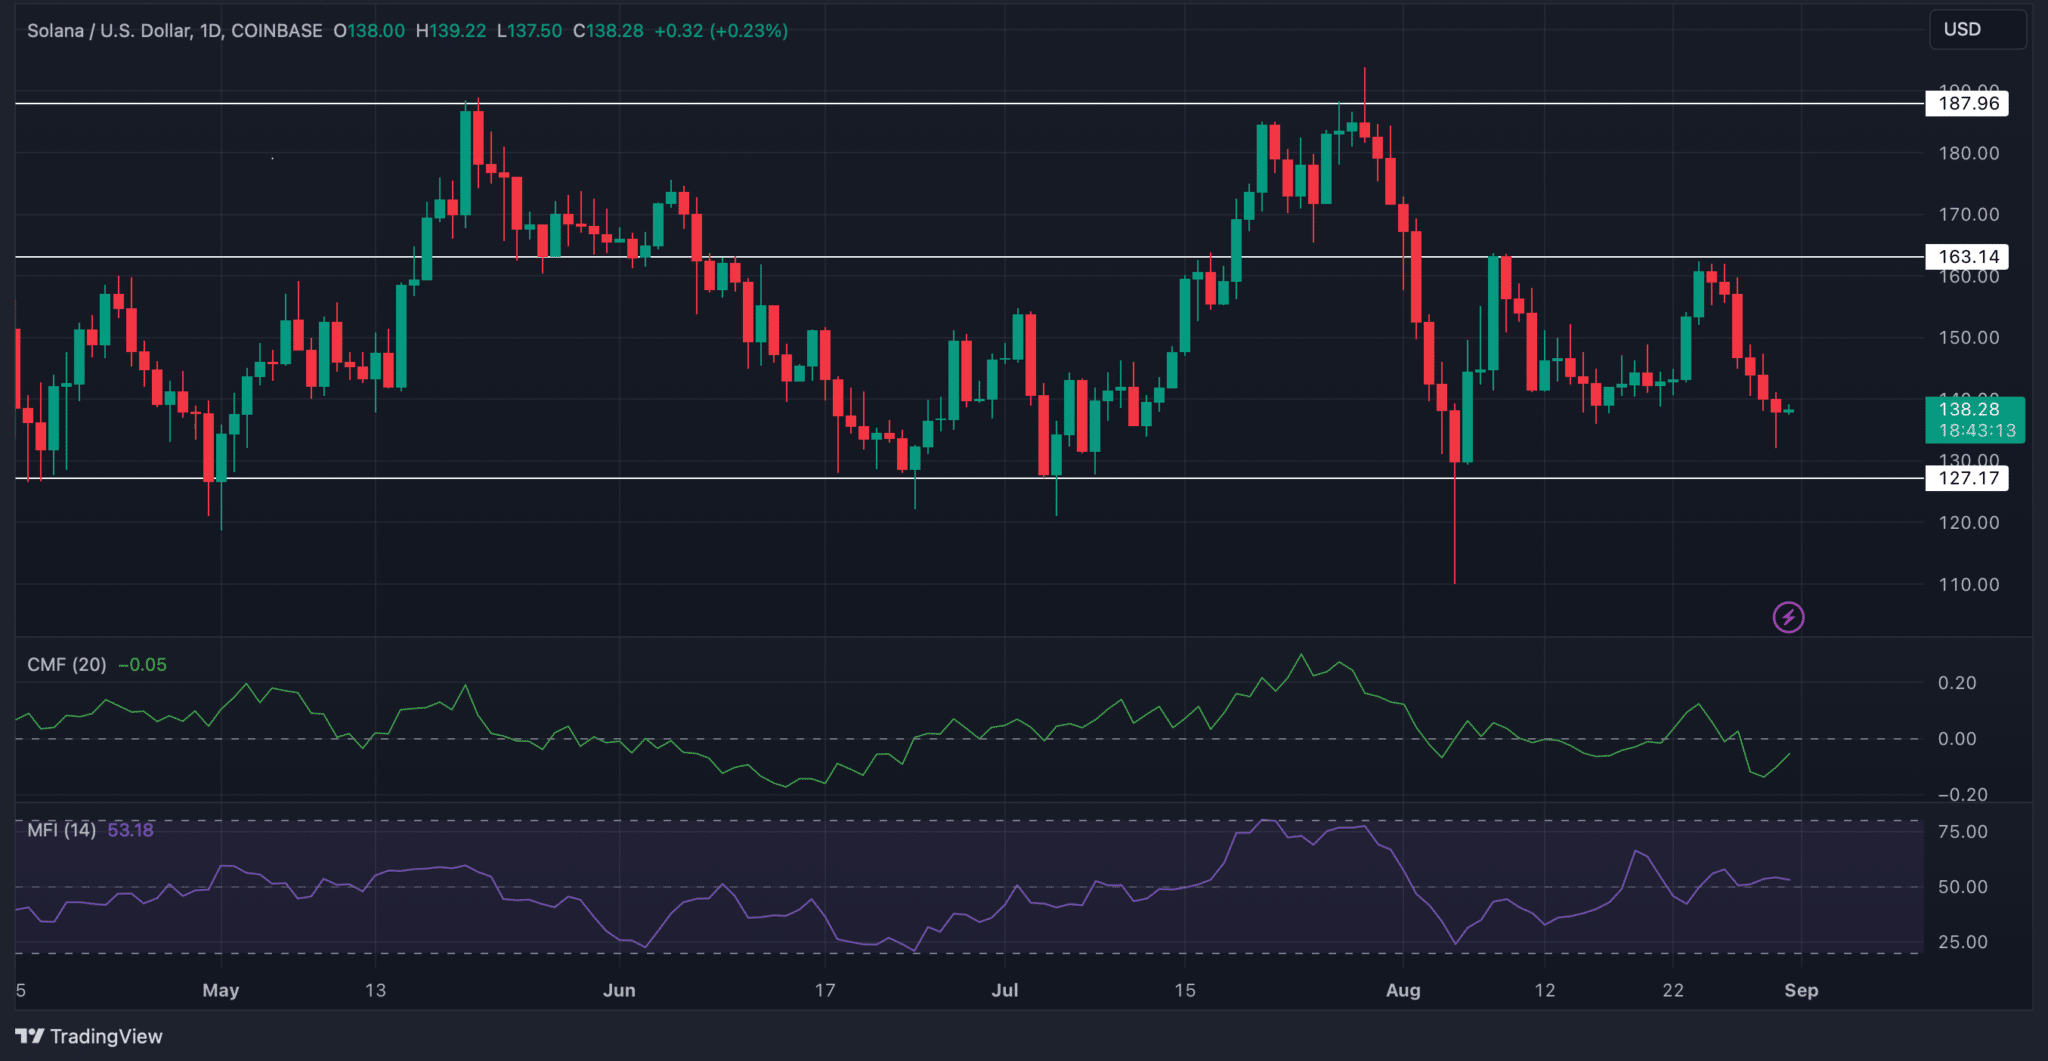Click the CMF 0.00 scale label
This screenshot has height=1061, width=2048.
click(1957, 739)
